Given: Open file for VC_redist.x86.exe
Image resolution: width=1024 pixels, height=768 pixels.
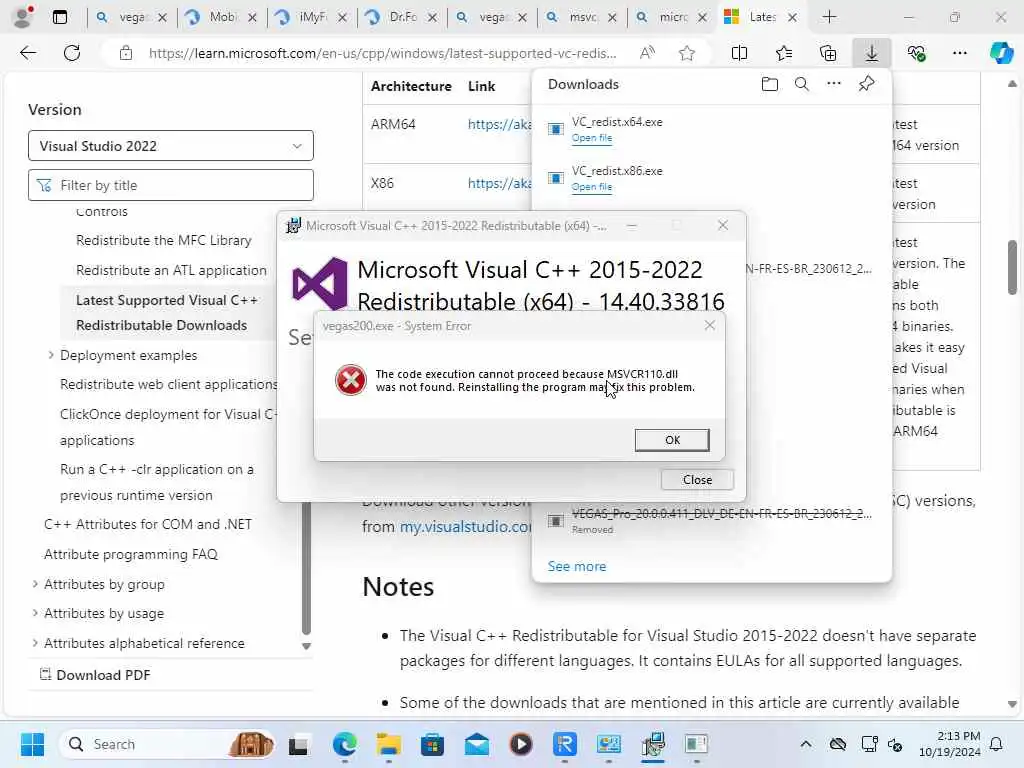Looking at the screenshot, I should click(x=592, y=187).
